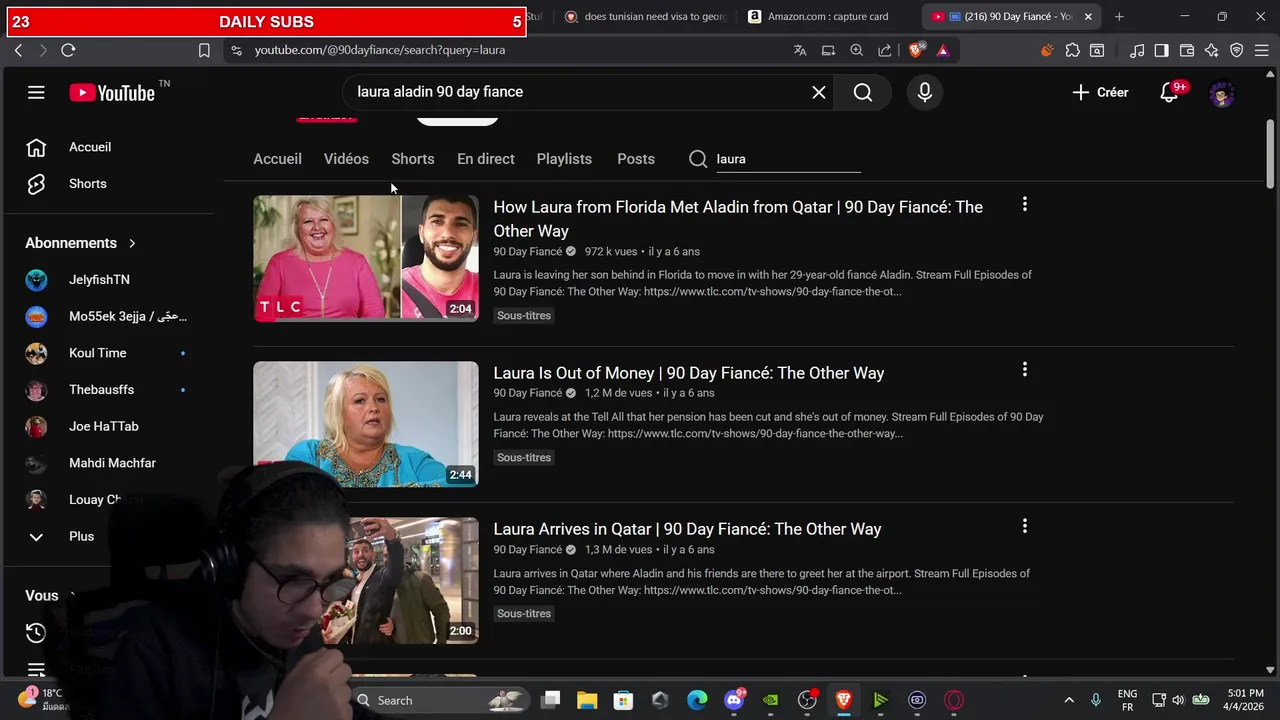Viewport: 1280px width, 720px height.
Task: Open the browser extensions puzzle icon
Action: pyautogui.click(x=1072, y=50)
